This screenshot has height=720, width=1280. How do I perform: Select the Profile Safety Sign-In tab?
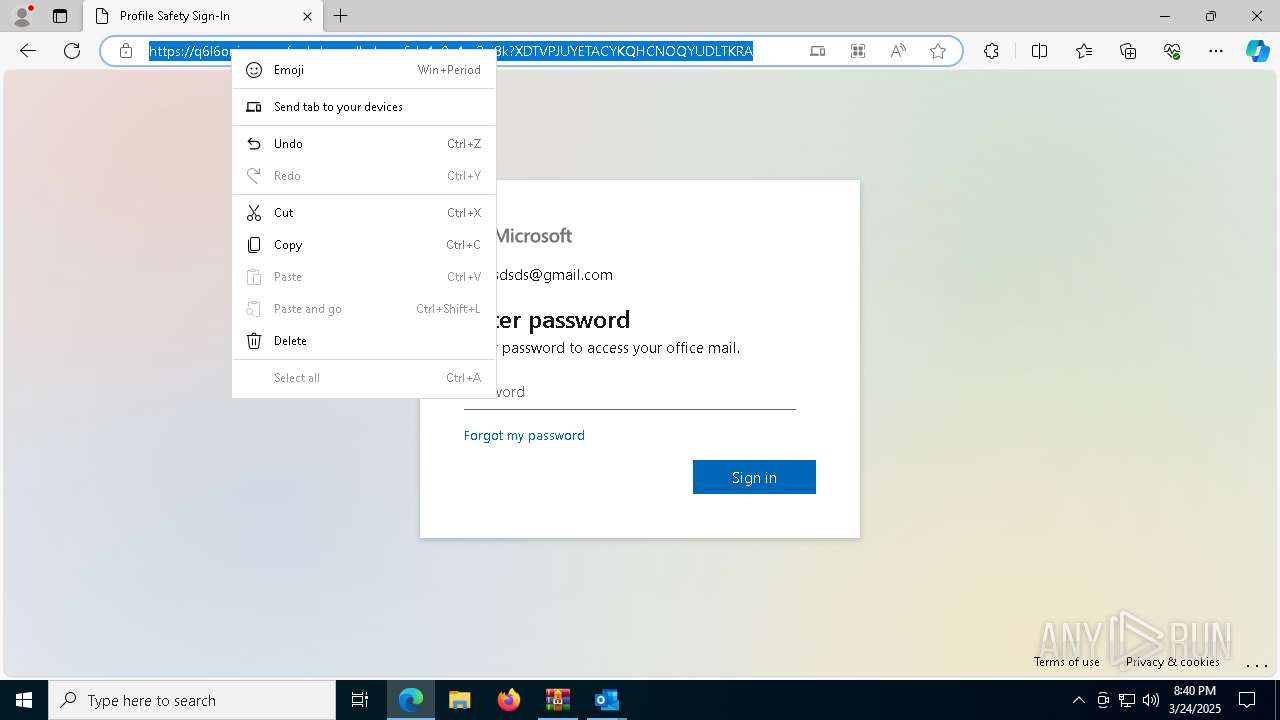(x=203, y=16)
